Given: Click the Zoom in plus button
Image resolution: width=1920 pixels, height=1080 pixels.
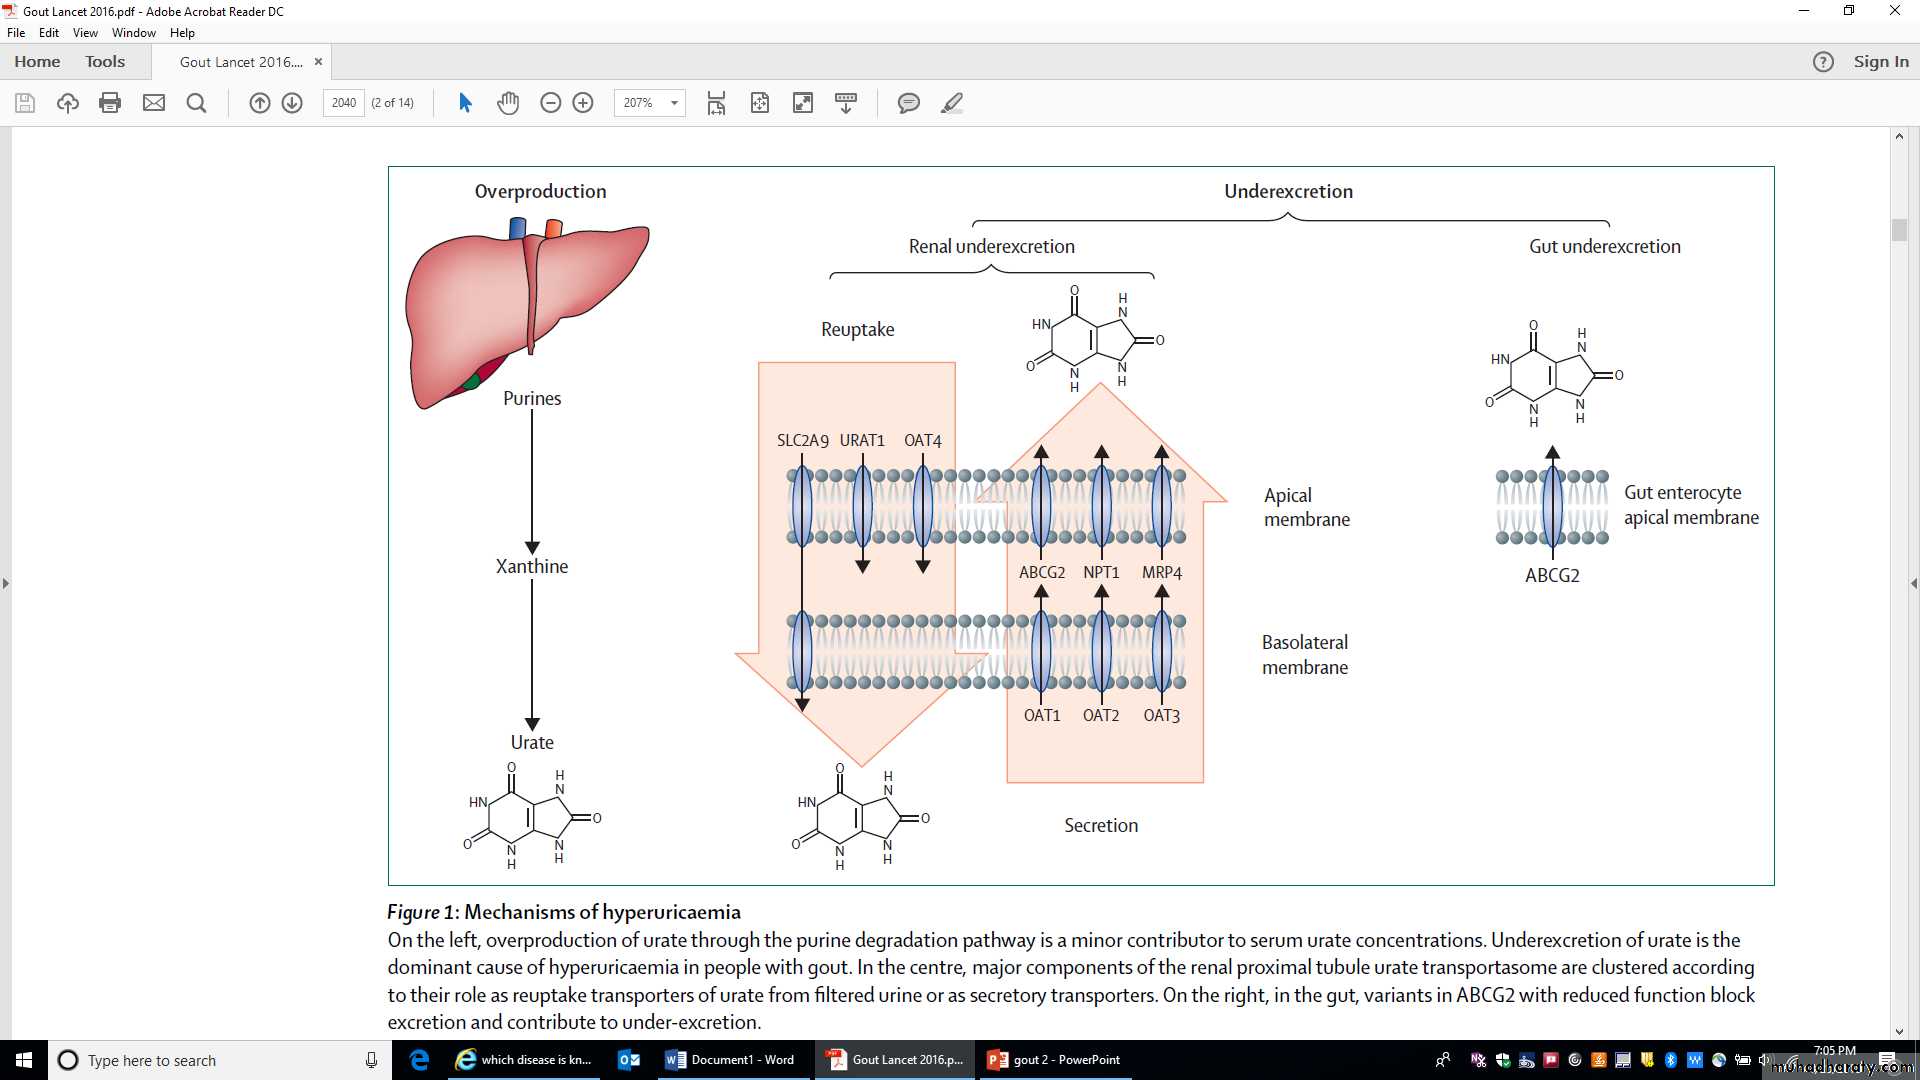Looking at the screenshot, I should click(x=583, y=103).
